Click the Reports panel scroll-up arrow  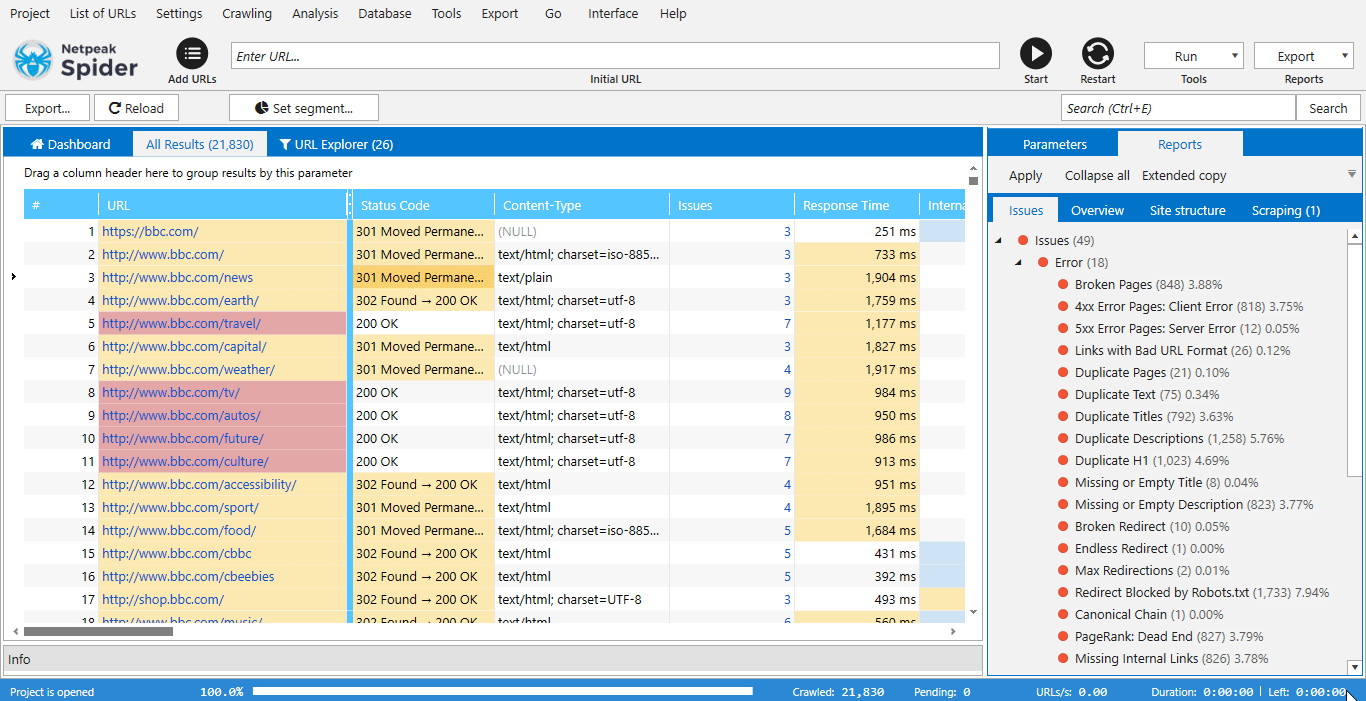click(x=1355, y=236)
